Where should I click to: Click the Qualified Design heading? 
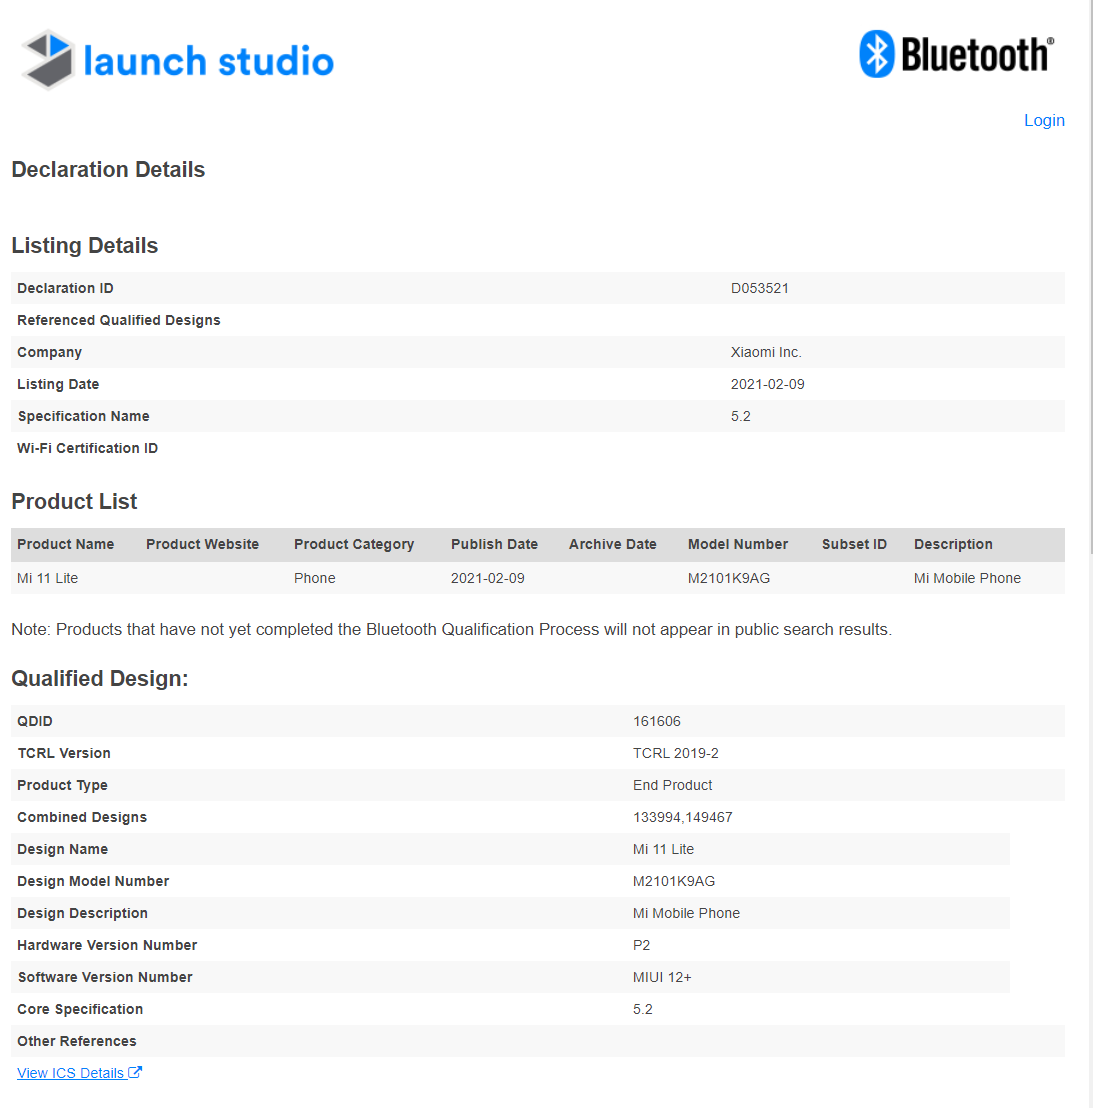point(100,678)
